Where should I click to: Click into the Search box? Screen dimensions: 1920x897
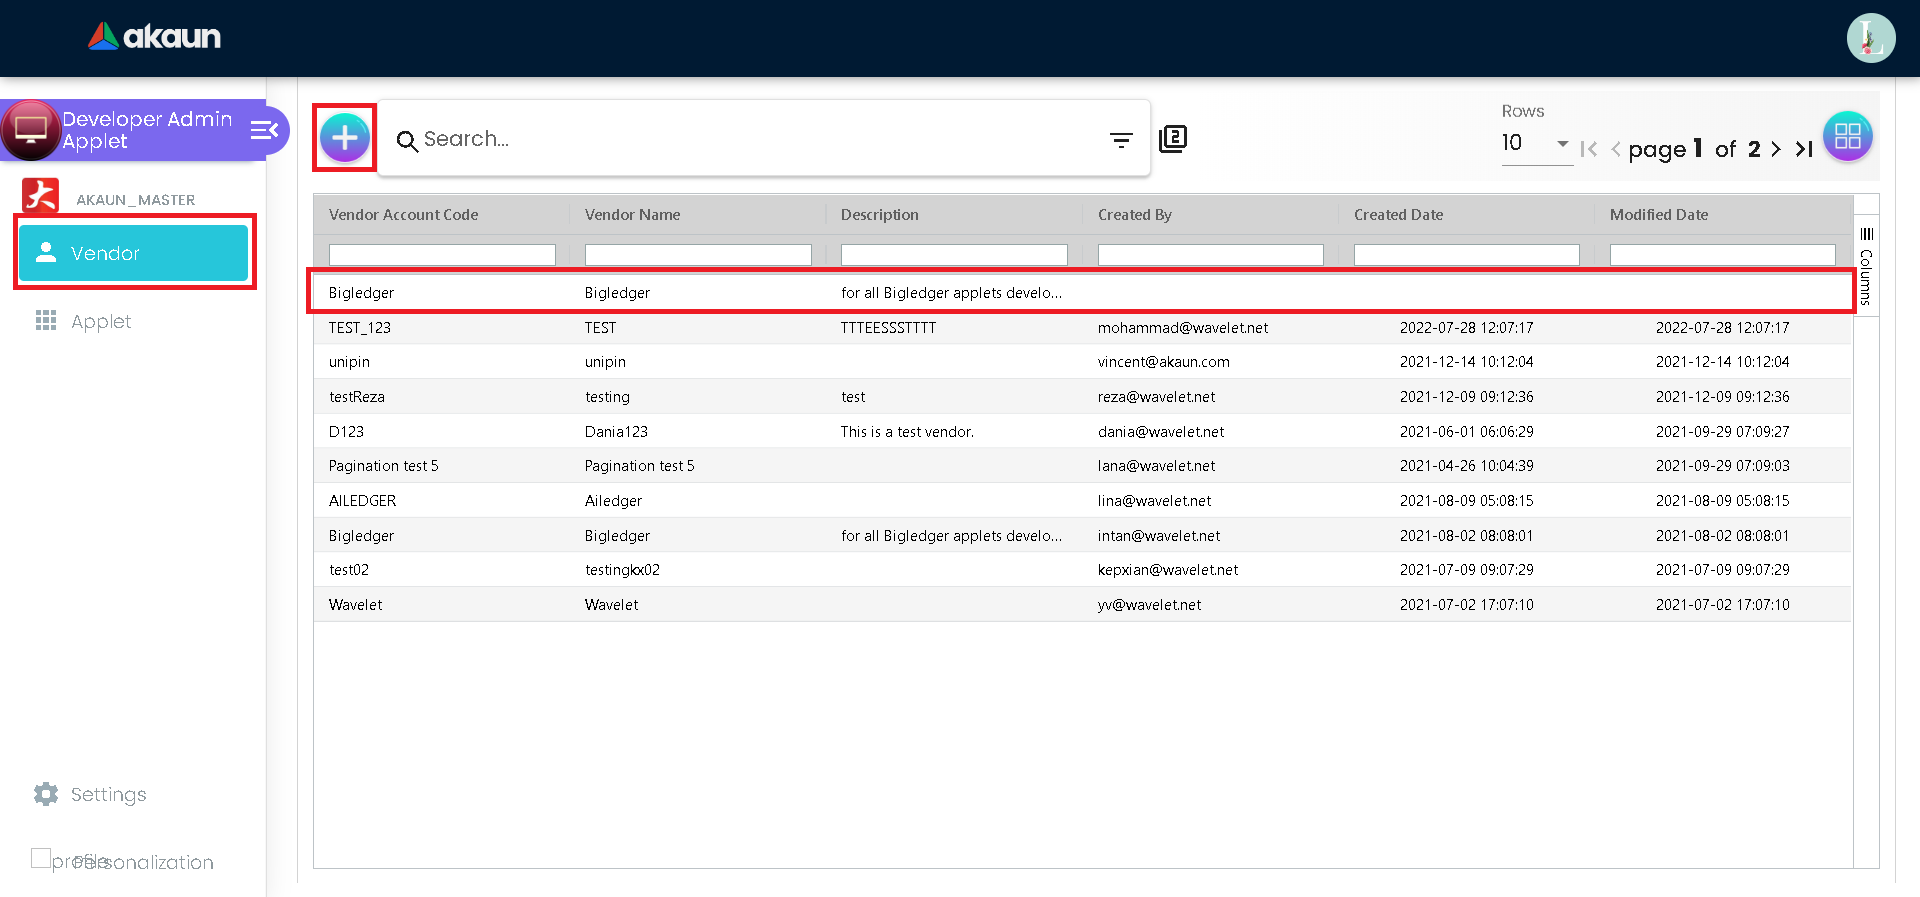point(760,139)
